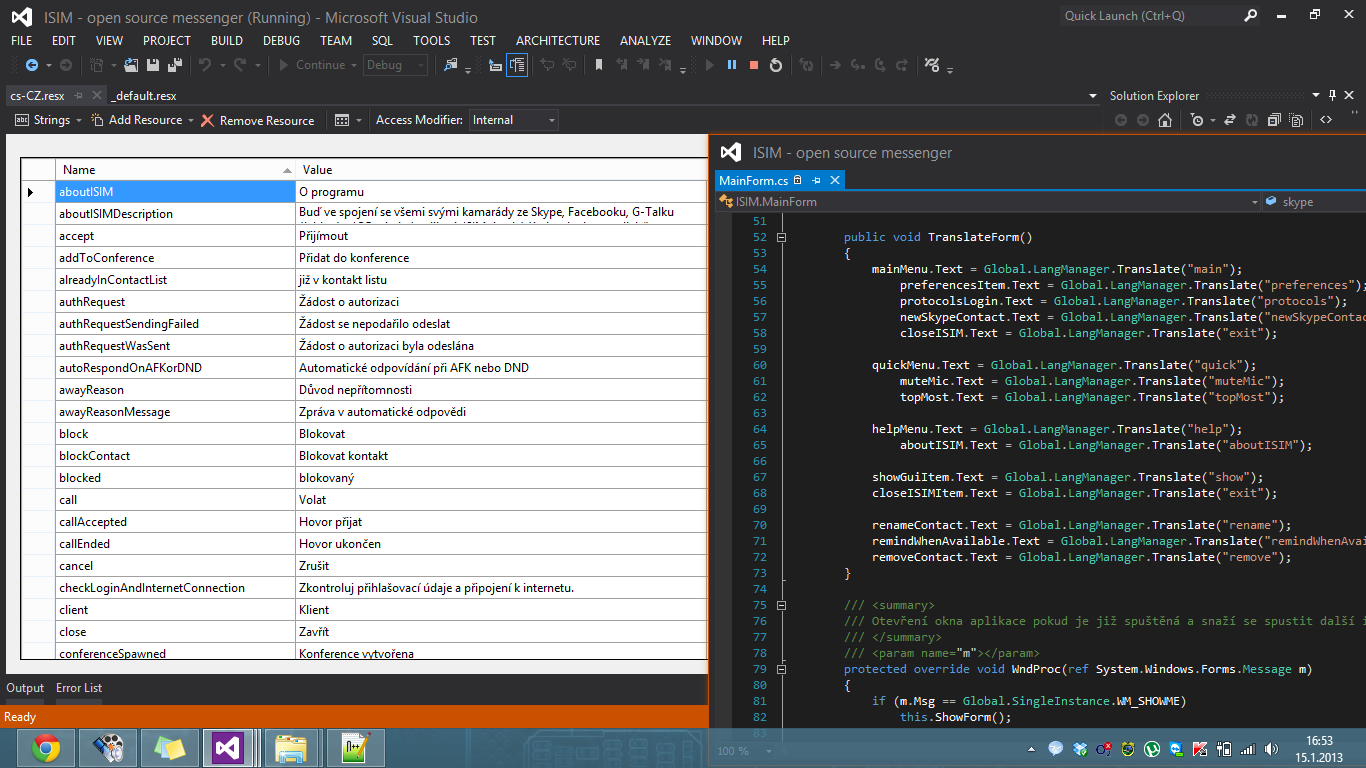Click File Explorer icon in taskbar
The image size is (1366, 768).
(x=292, y=748)
